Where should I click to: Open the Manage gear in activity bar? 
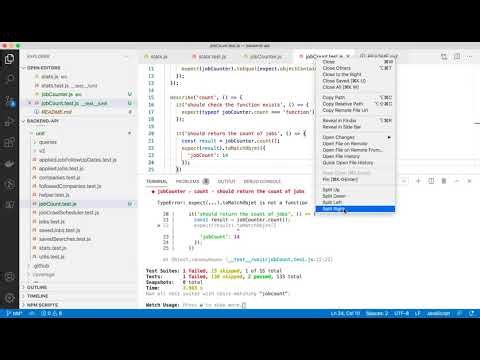click(9, 298)
